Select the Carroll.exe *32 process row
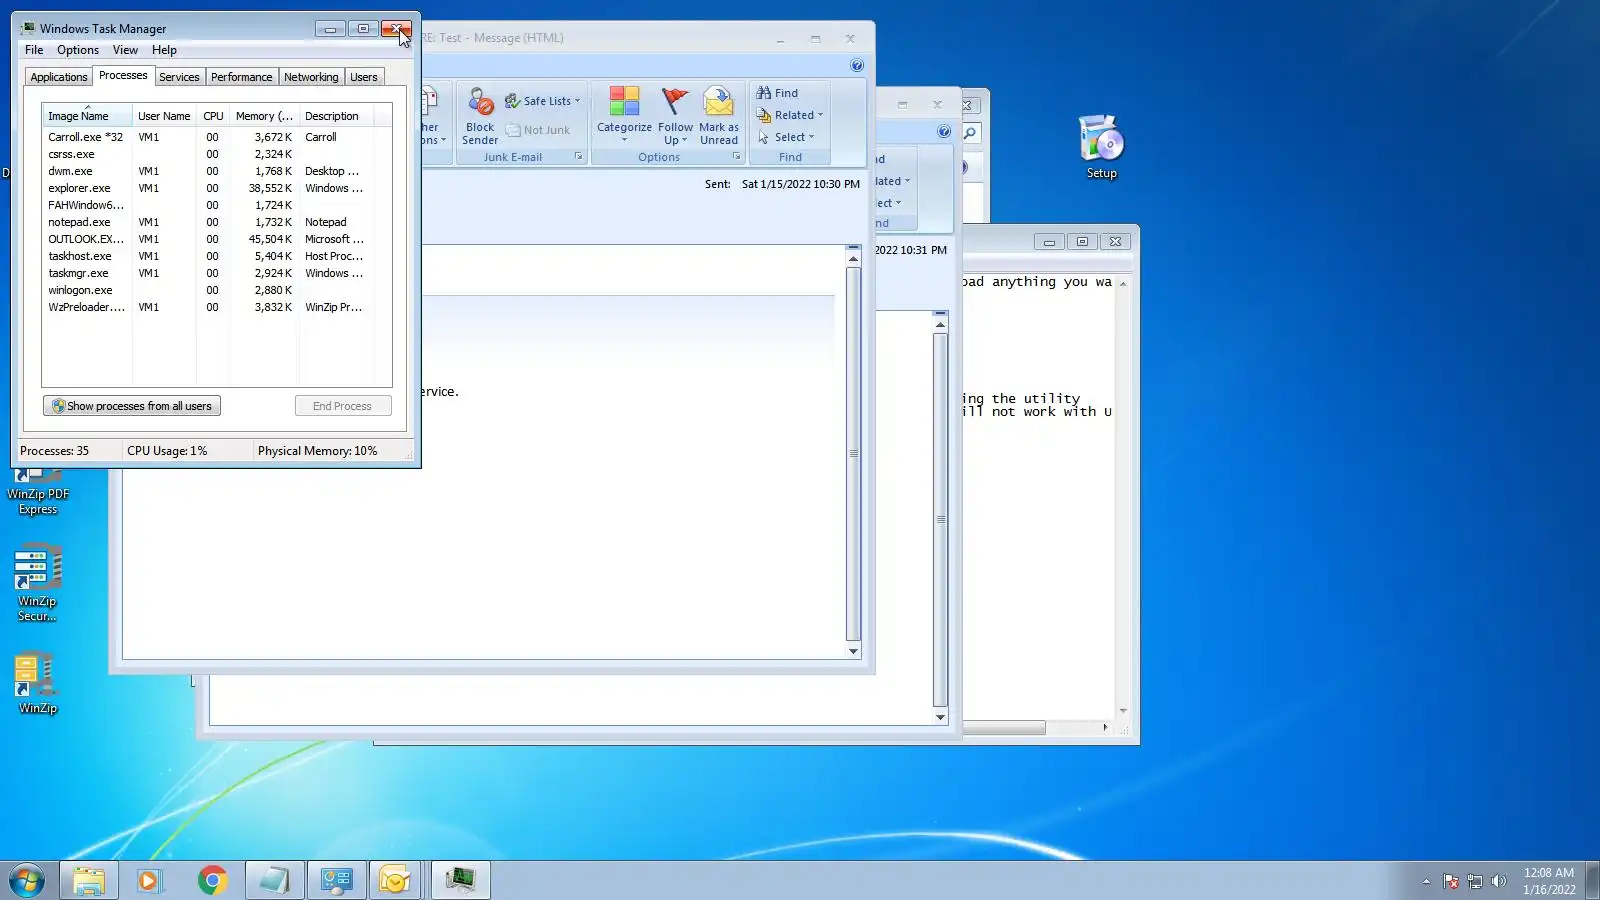The image size is (1600, 900). click(216, 137)
